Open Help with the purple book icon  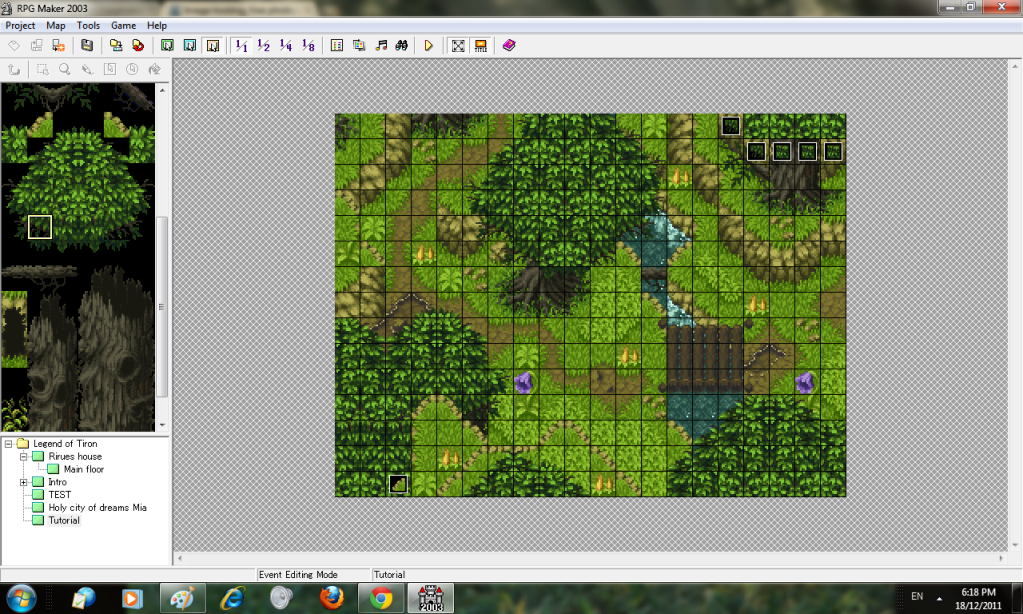click(x=509, y=45)
